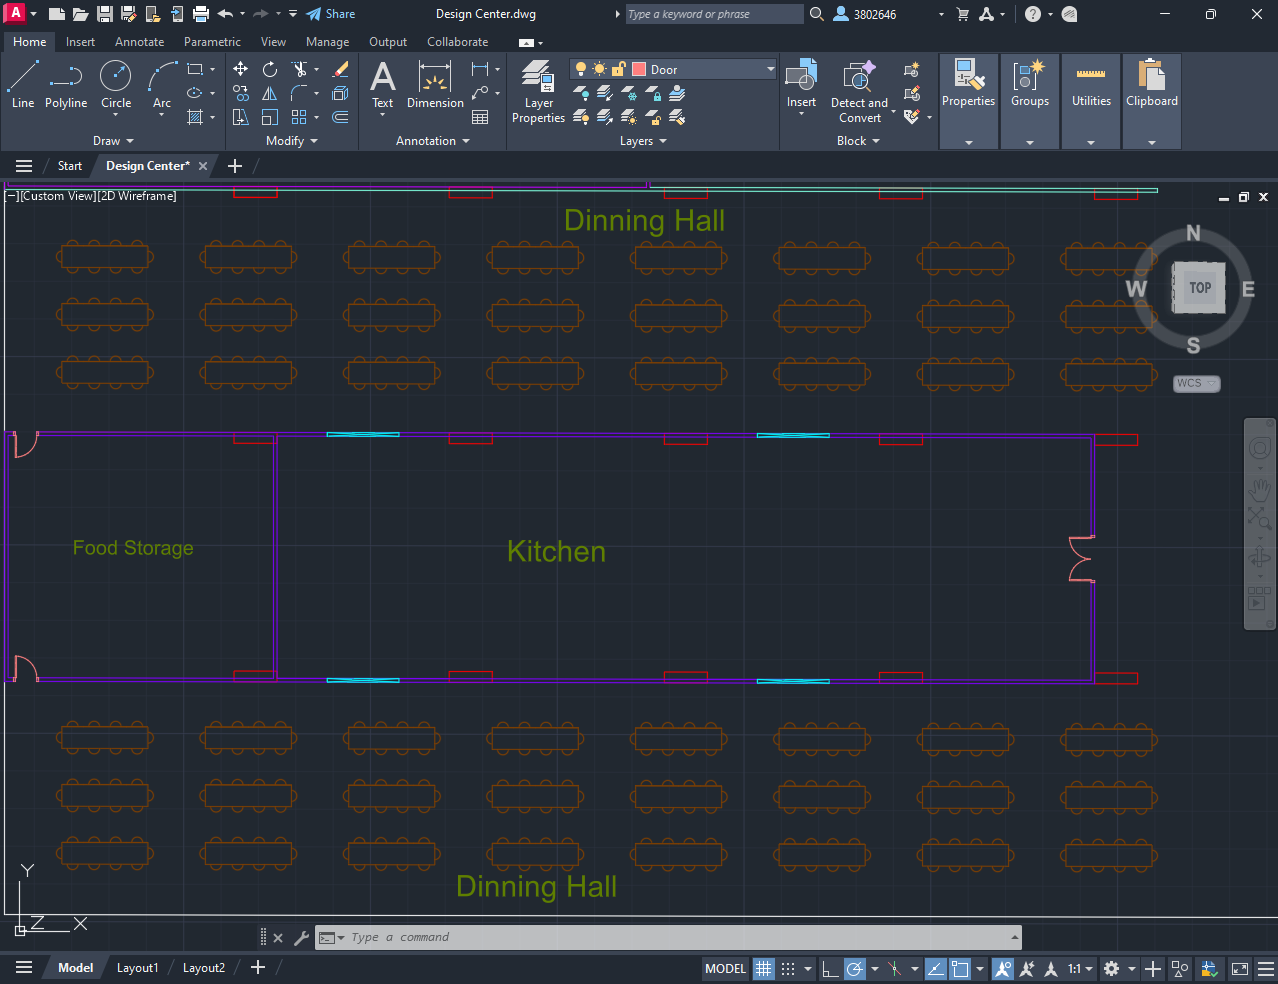Screen dimensions: 1278x984
Task: Click the Rotate tool icon
Action: [x=270, y=69]
